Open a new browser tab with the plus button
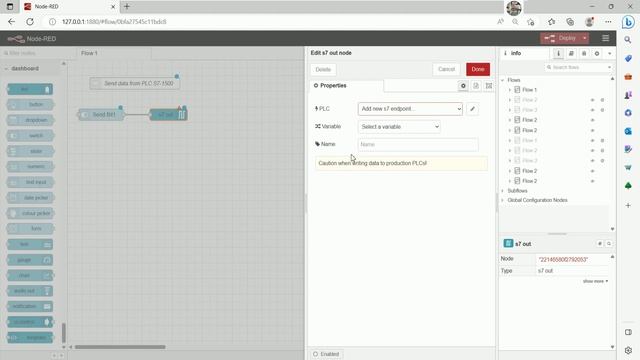The height and width of the screenshot is (360, 640). click(127, 7)
